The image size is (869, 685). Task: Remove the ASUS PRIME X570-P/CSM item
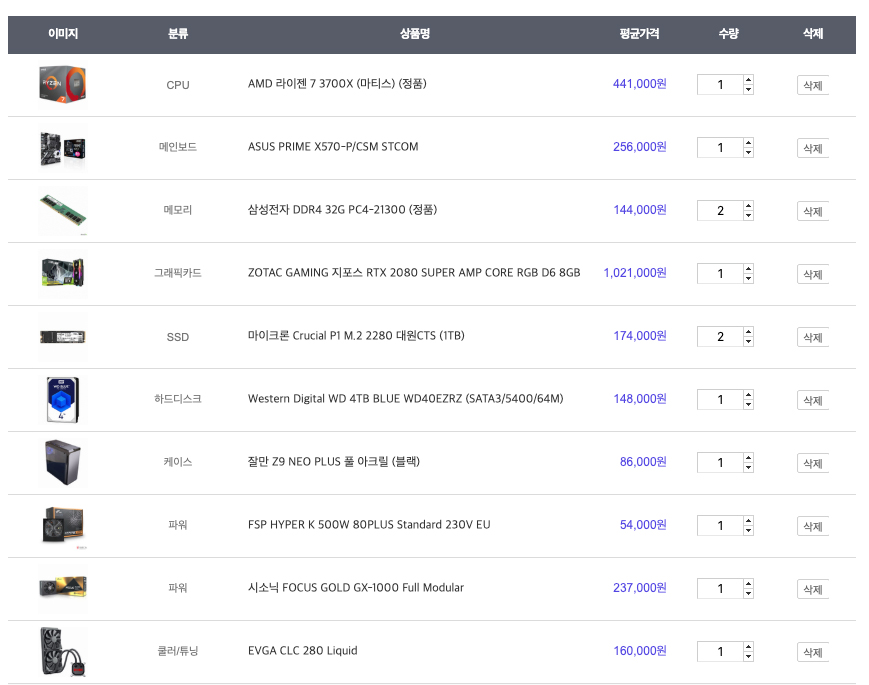click(812, 148)
